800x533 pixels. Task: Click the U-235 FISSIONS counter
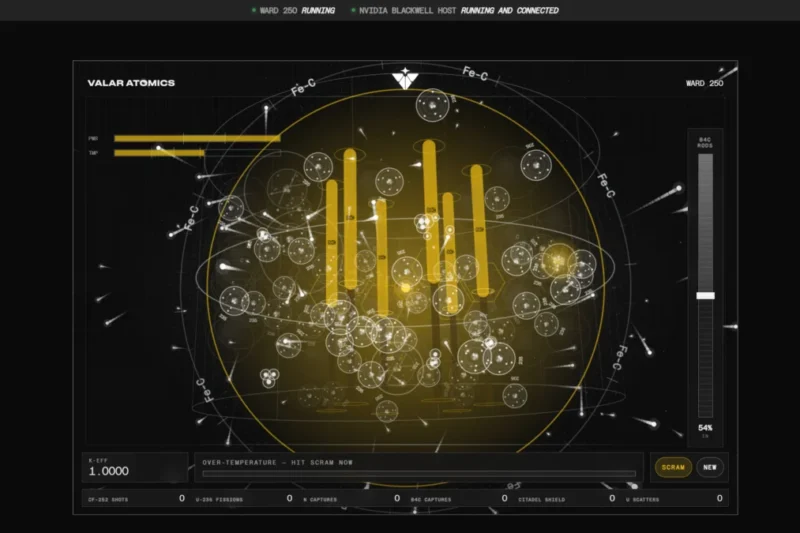[x=244, y=498]
